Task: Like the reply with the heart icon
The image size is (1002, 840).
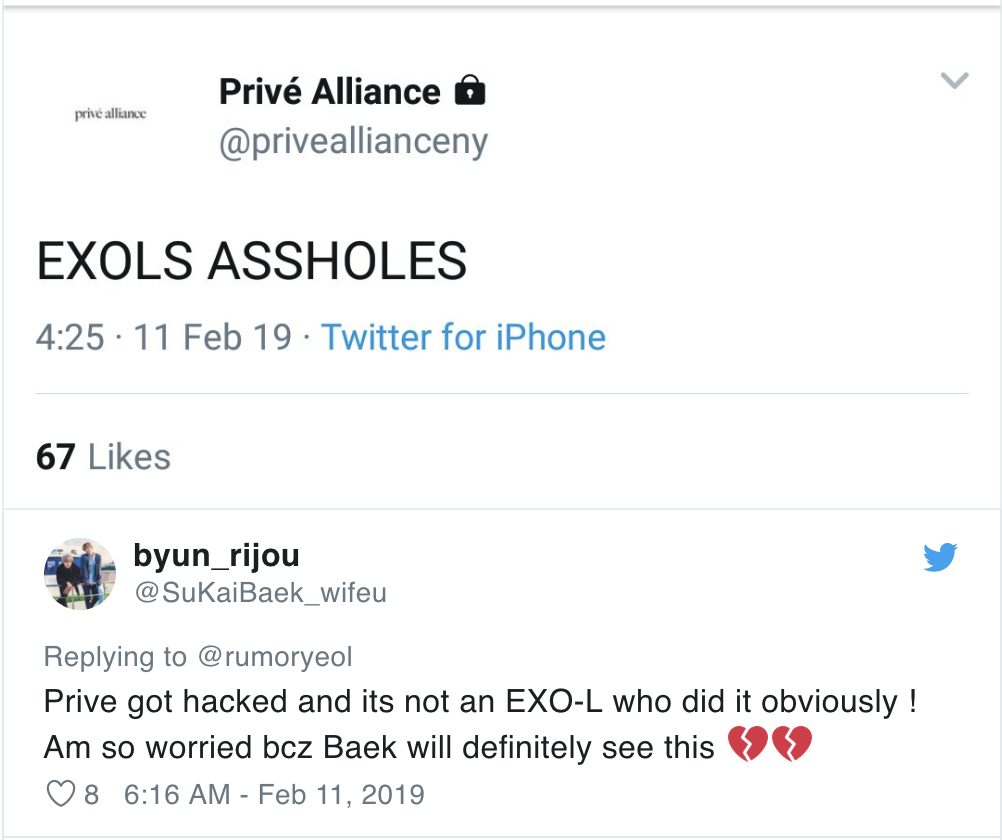Action: [x=60, y=795]
